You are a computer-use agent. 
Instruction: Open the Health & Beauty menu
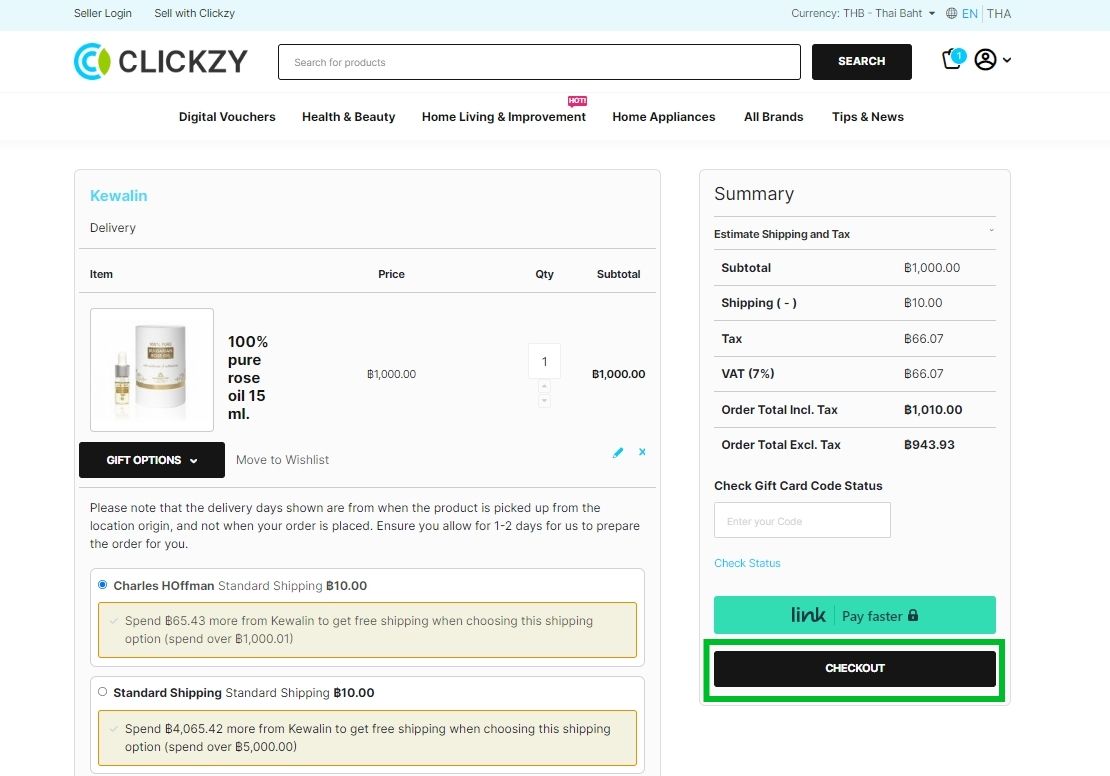tap(348, 117)
